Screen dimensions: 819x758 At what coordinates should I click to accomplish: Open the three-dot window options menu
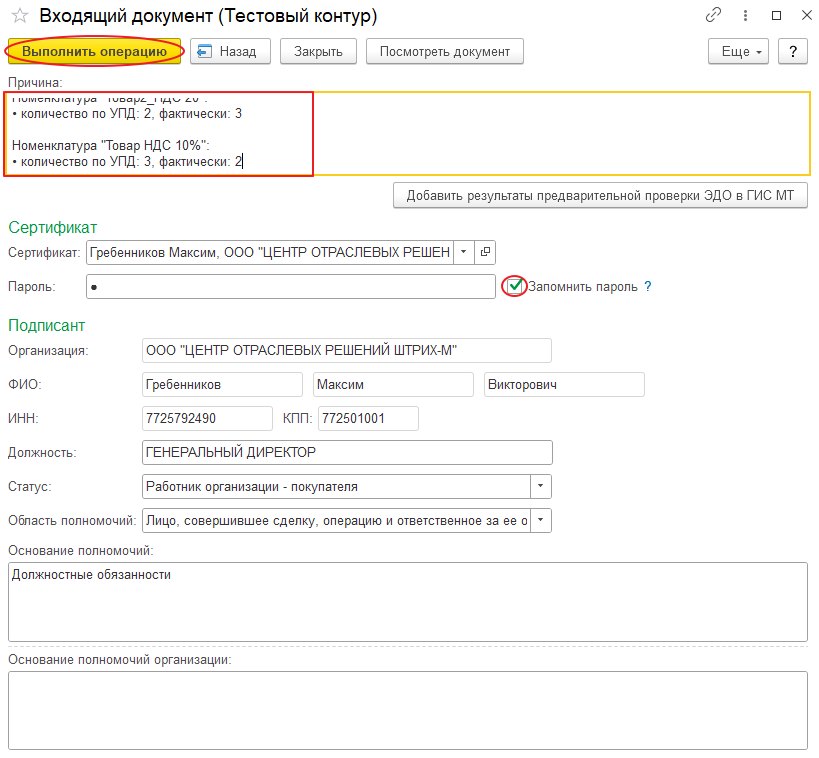pyautogui.click(x=745, y=16)
